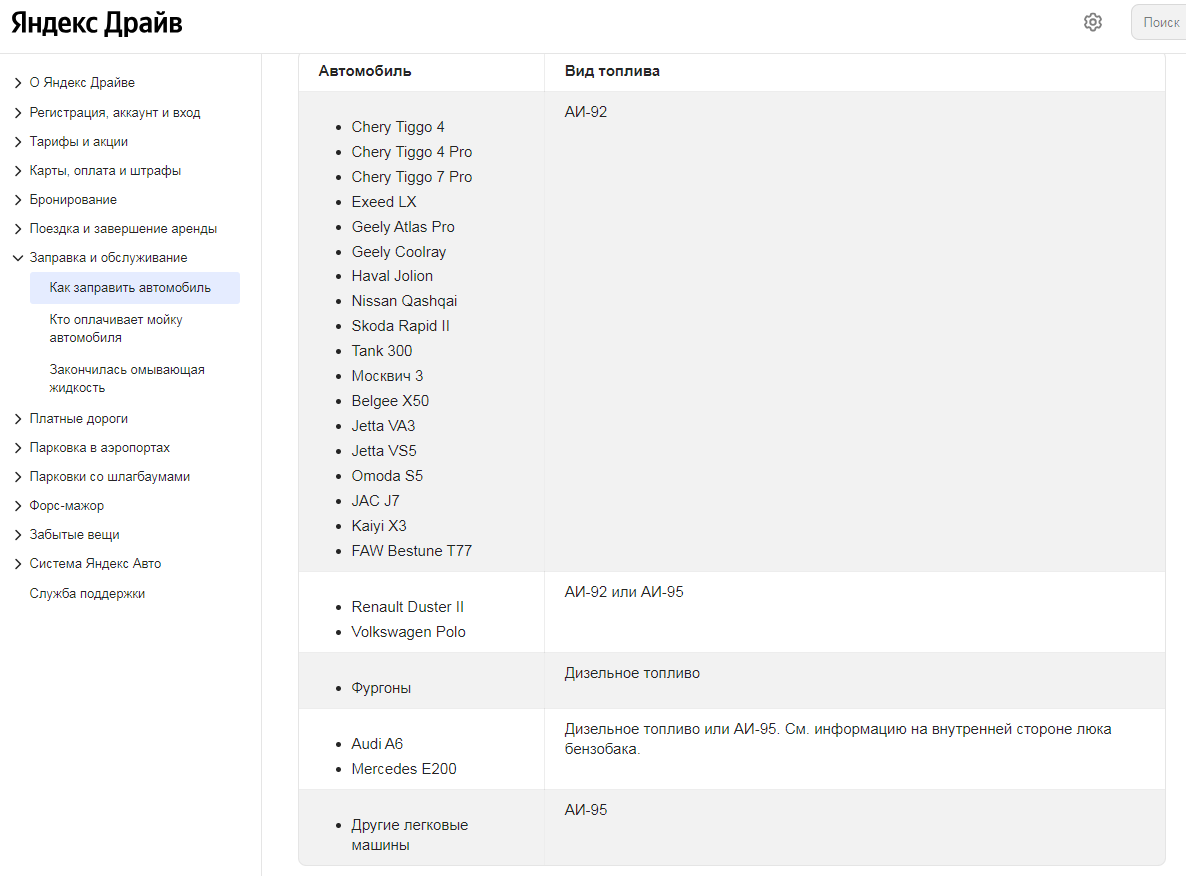Viewport: 1186px width, 876px height.
Task: Open Система Яндекс Авто section
Action: pyautogui.click(x=95, y=564)
